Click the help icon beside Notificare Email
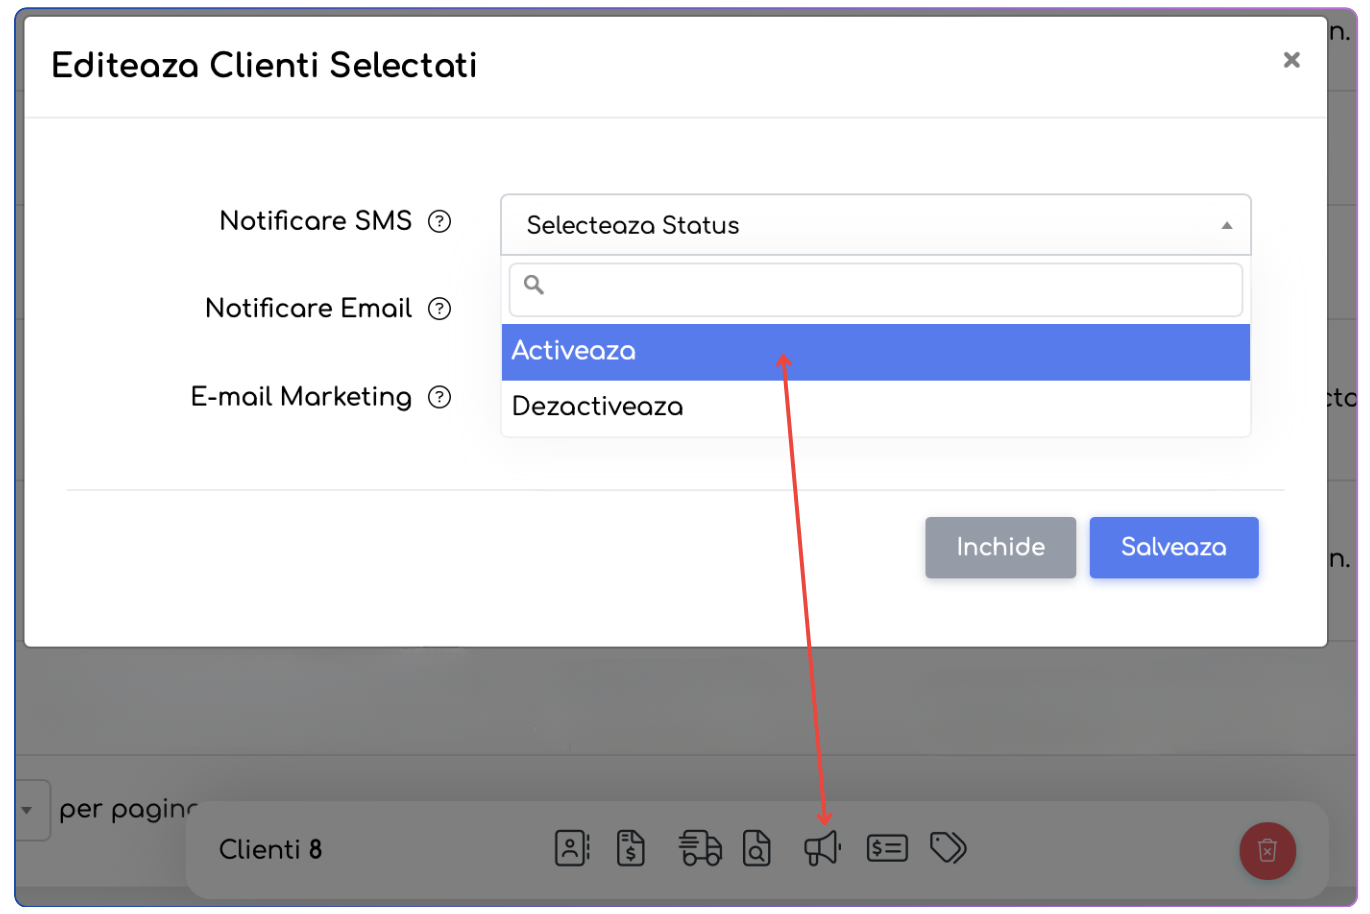 439,309
